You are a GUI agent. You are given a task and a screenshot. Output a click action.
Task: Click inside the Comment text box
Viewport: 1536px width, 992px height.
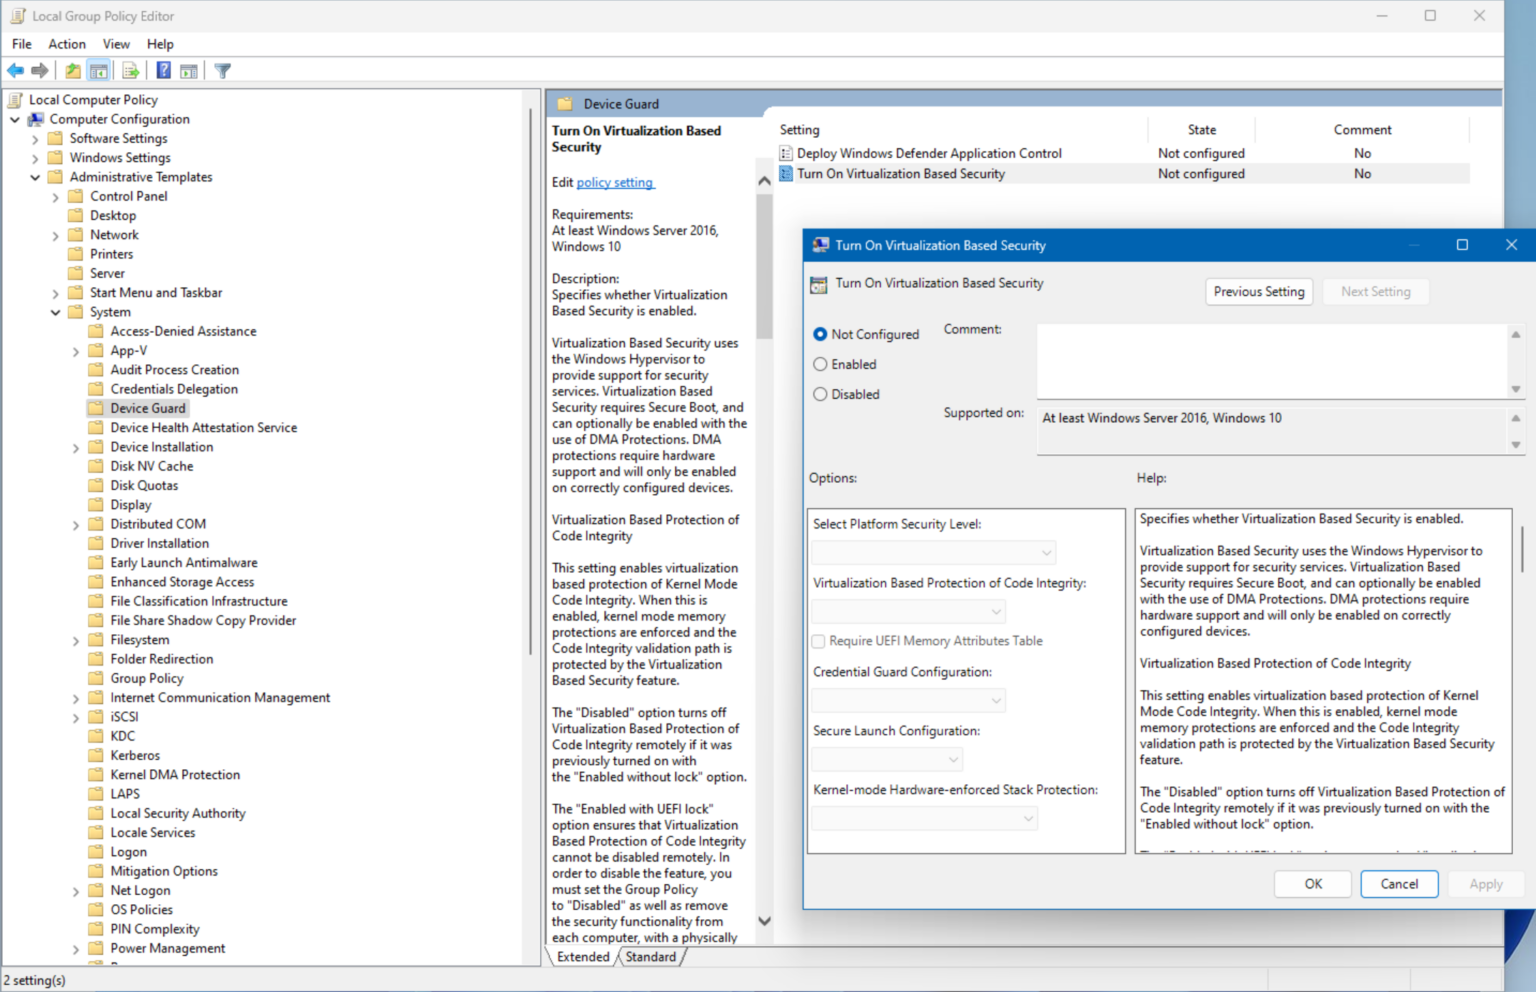1272,361
